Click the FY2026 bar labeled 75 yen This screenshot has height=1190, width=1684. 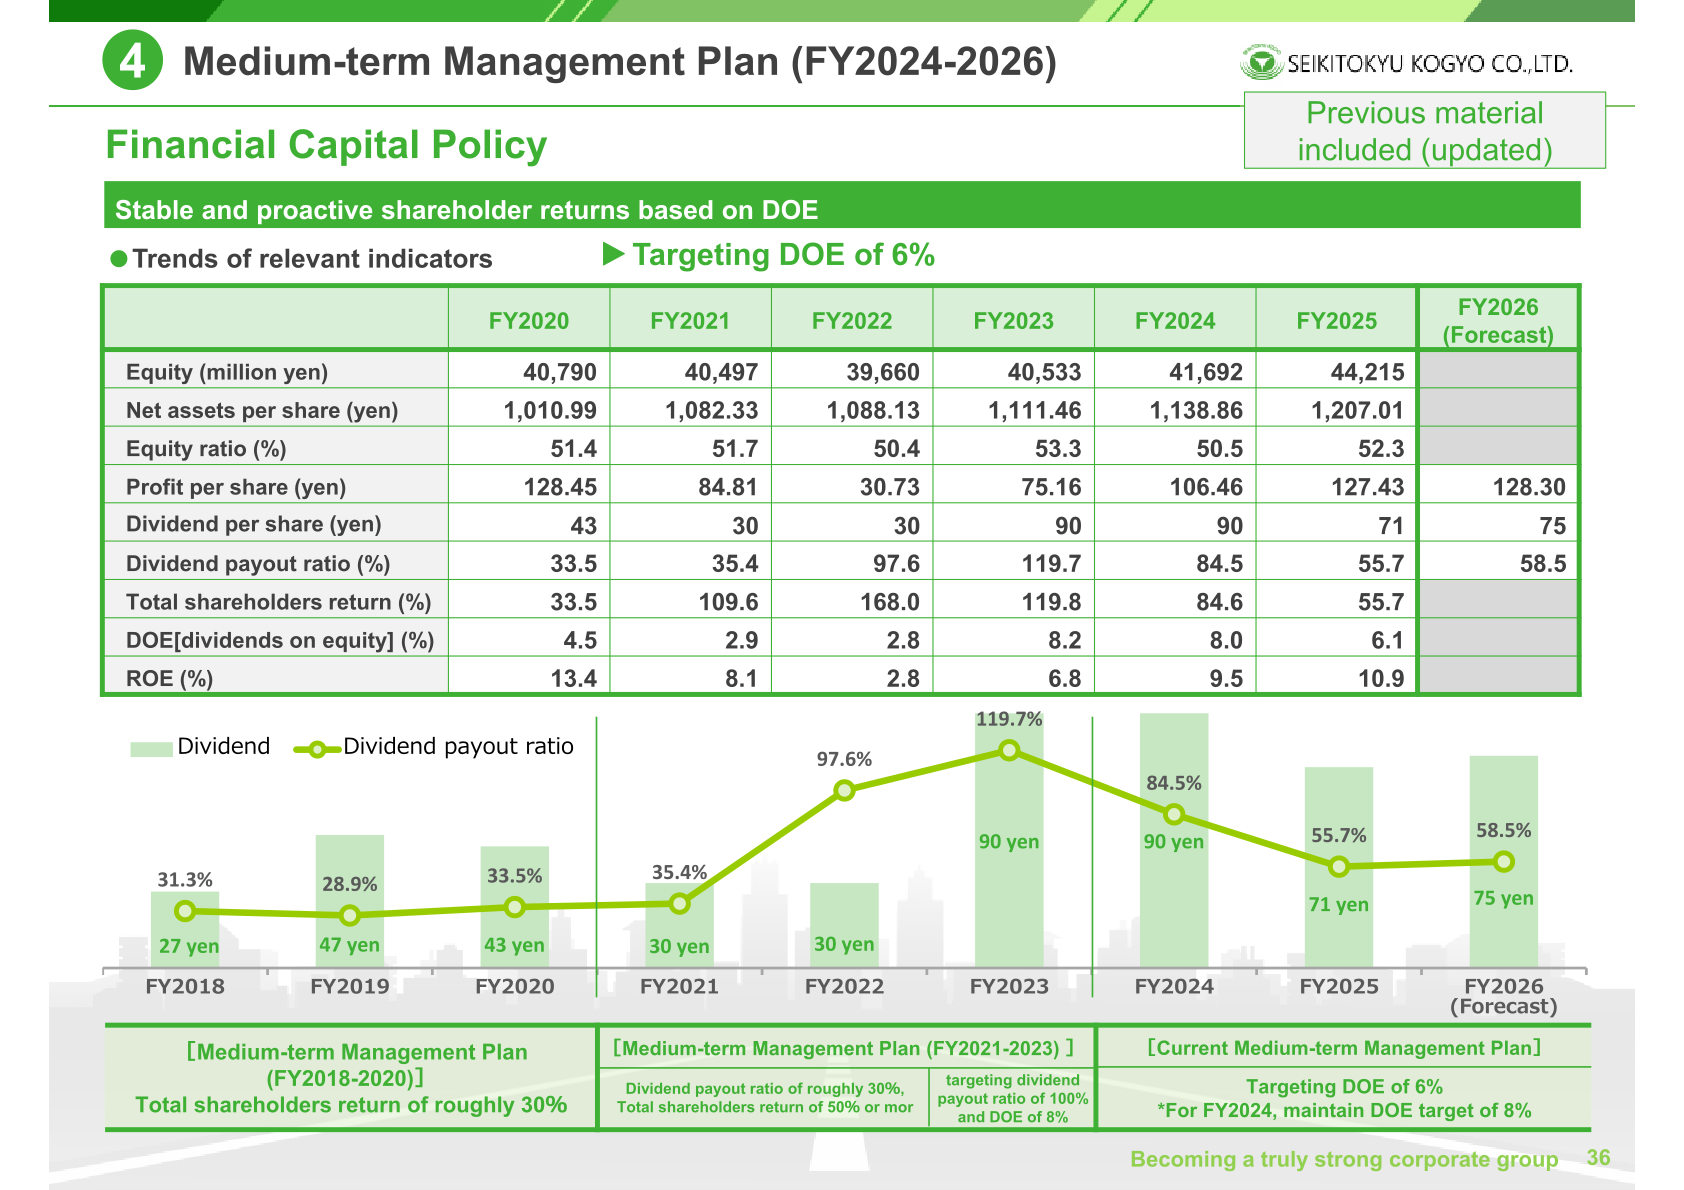(1504, 862)
